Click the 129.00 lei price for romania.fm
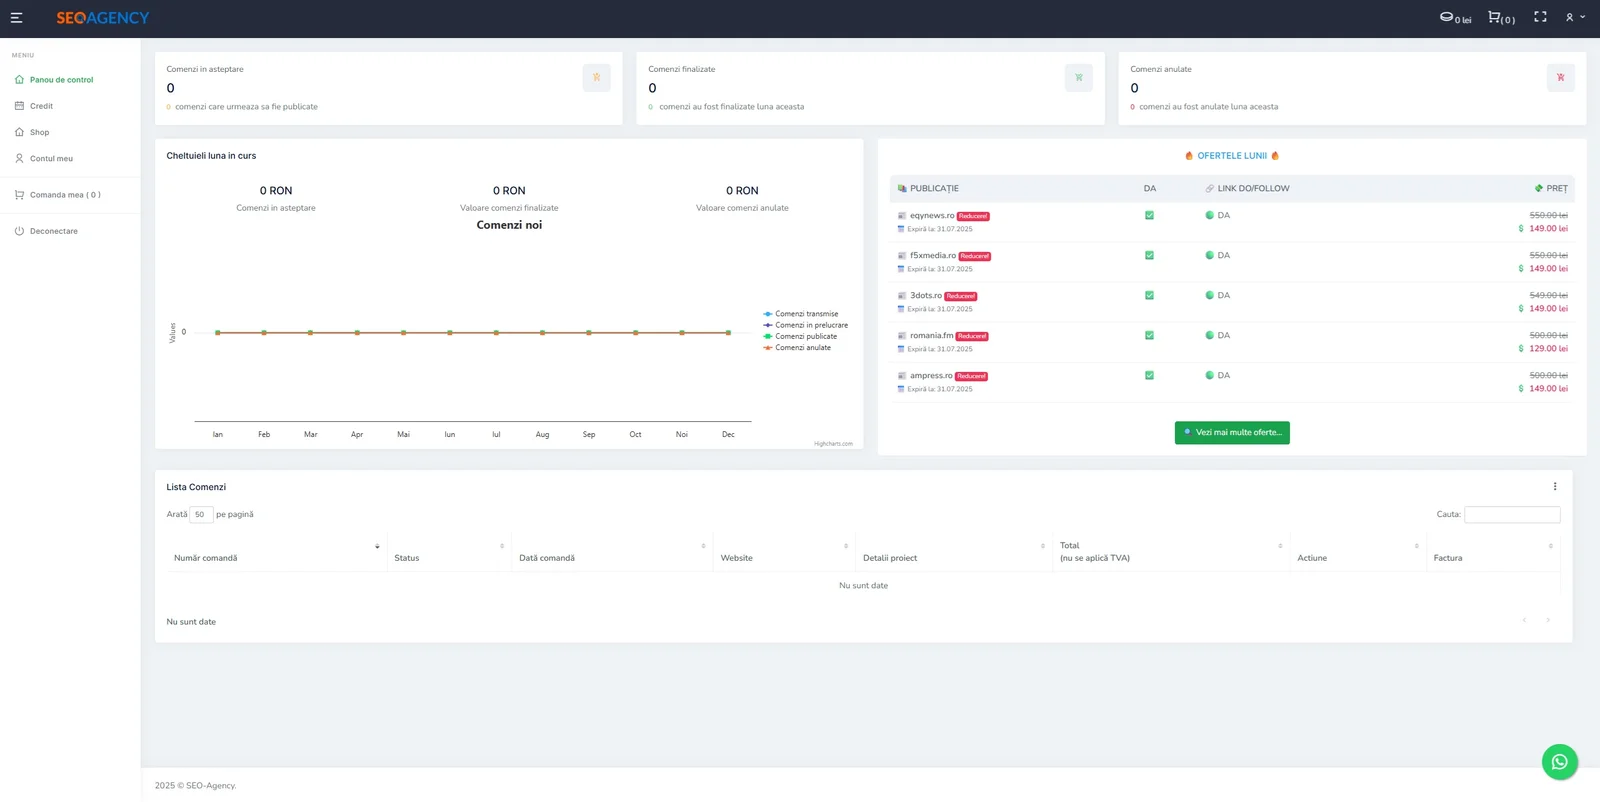 pyautogui.click(x=1548, y=348)
